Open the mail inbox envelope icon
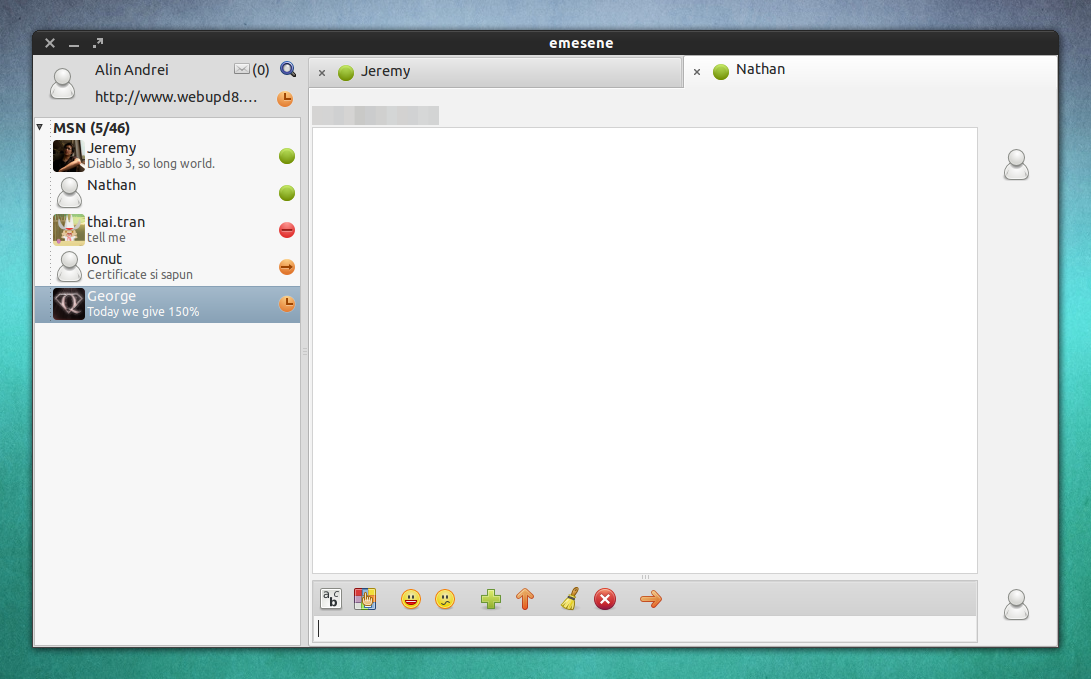Viewport: 1091px width, 679px height. pyautogui.click(x=241, y=69)
